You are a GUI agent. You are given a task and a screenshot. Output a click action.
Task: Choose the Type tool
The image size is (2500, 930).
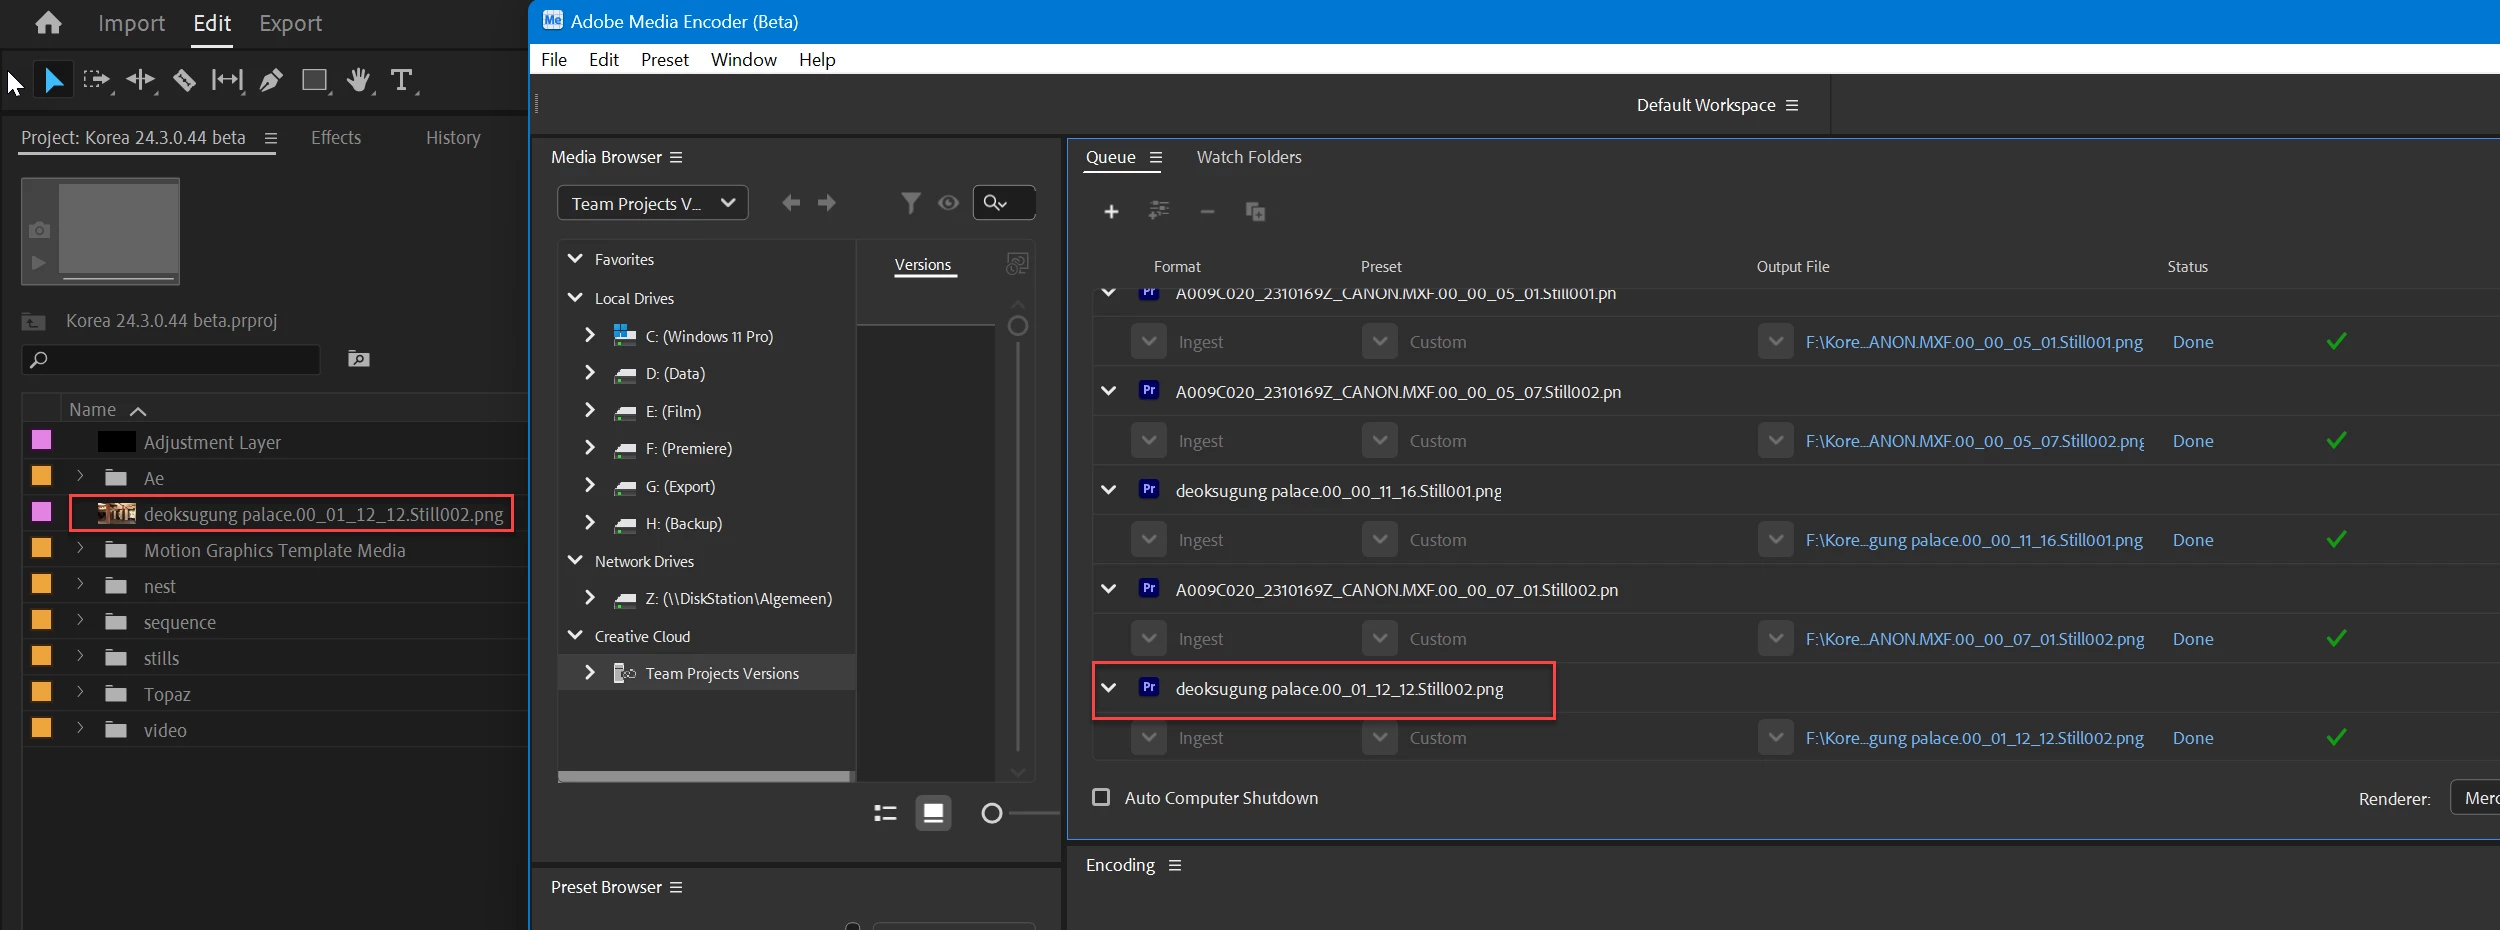click(402, 80)
